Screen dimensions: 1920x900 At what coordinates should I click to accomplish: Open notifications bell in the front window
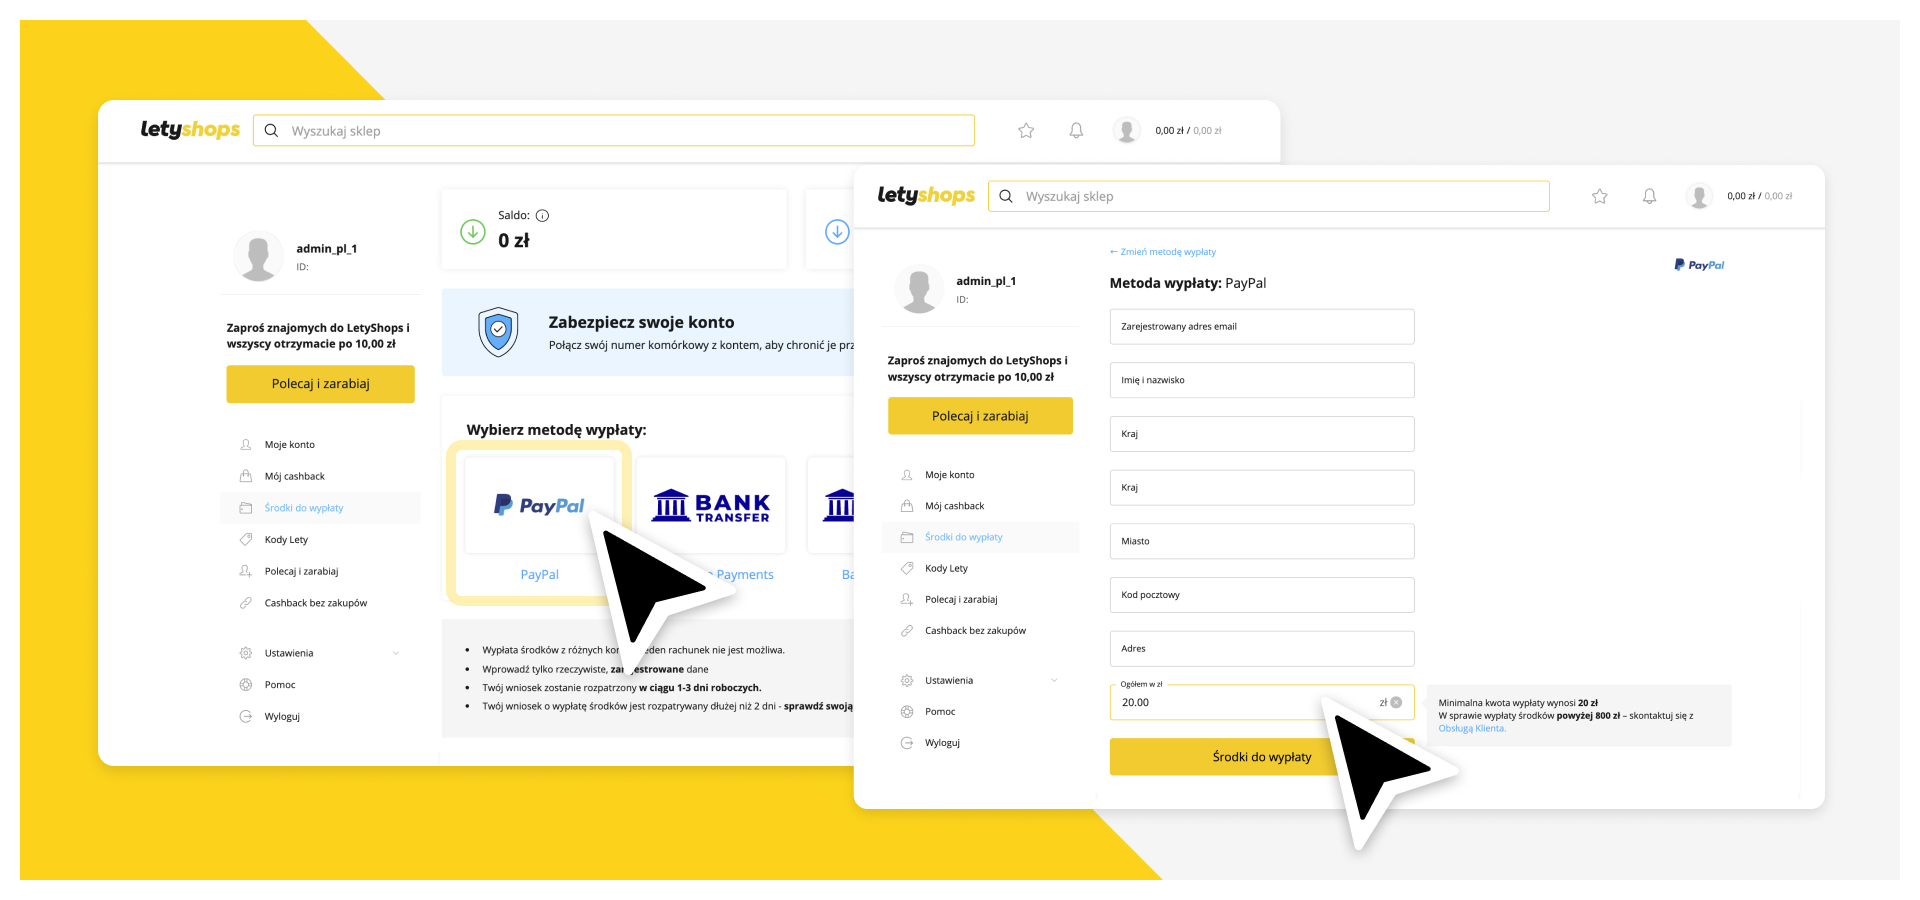1650,196
